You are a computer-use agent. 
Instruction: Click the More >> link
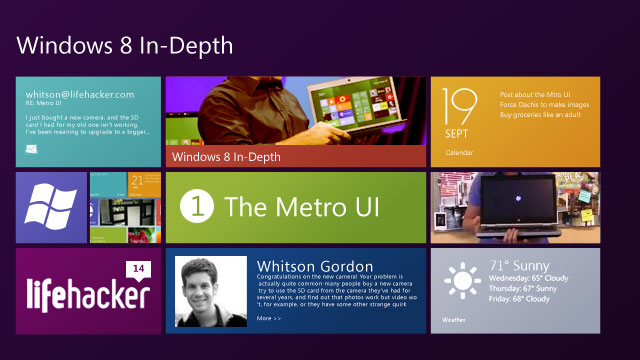269,318
